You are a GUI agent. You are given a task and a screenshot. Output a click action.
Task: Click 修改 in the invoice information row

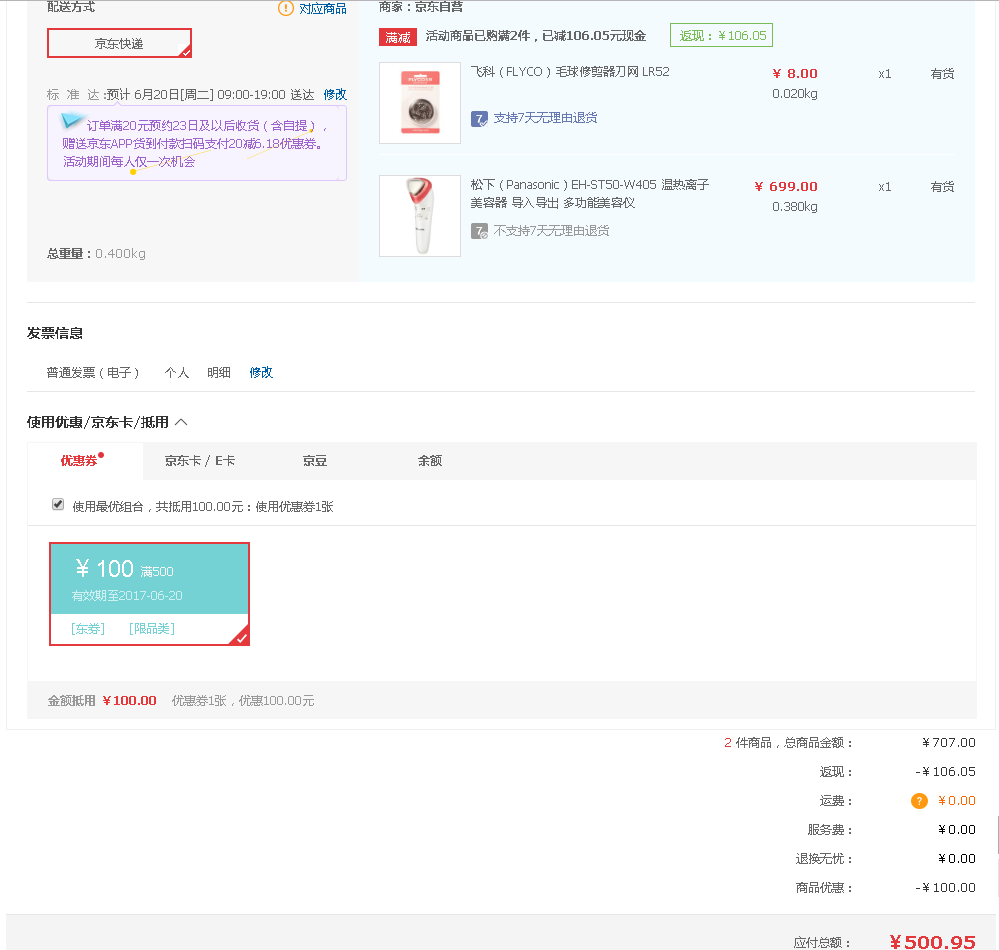pyautogui.click(x=261, y=372)
